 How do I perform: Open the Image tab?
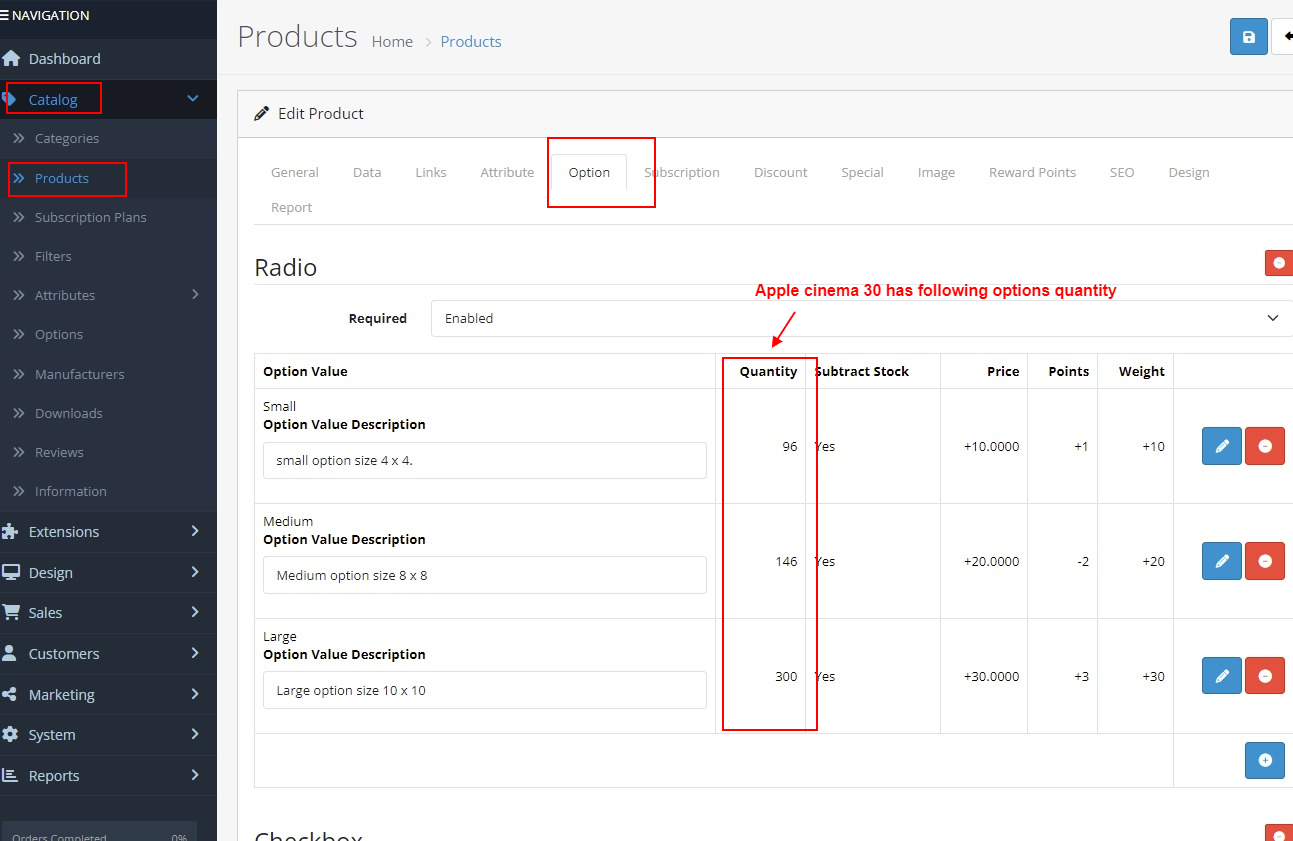coord(936,172)
